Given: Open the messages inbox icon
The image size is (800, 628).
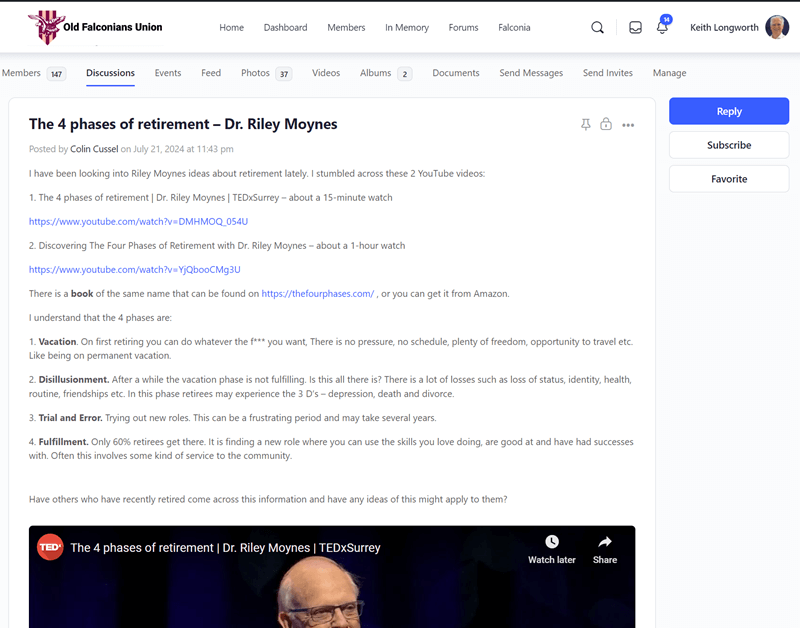Looking at the screenshot, I should [635, 28].
